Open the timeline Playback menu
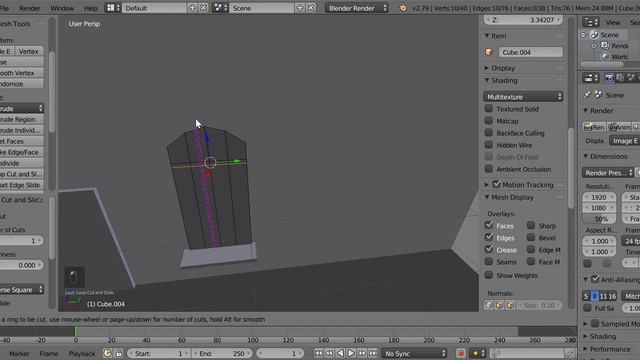Image resolution: width=640 pixels, height=360 pixels. (x=82, y=353)
